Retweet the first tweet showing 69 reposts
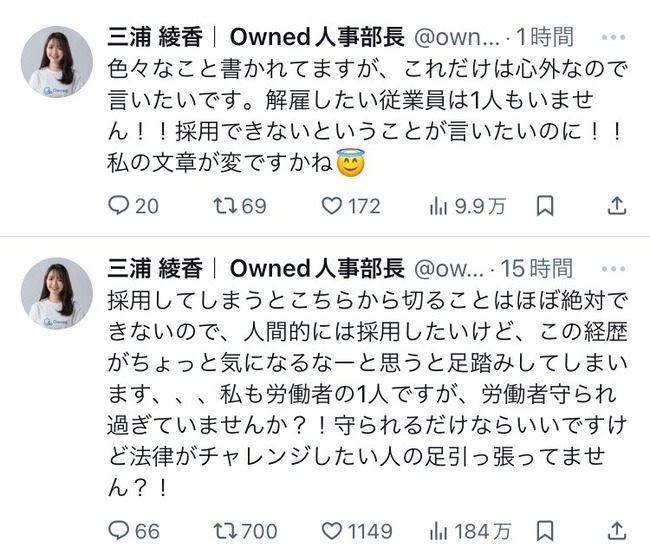Viewport: 650px width, 555px height. 227,206
